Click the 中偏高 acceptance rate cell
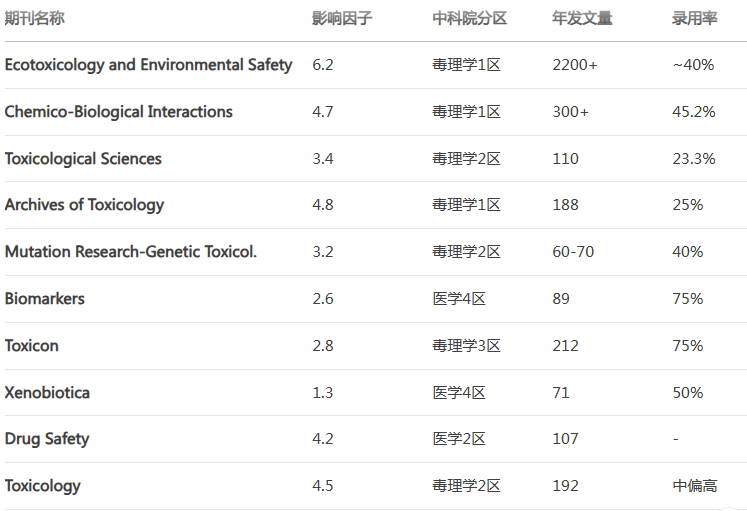The width and height of the screenshot is (747, 511). click(x=695, y=486)
